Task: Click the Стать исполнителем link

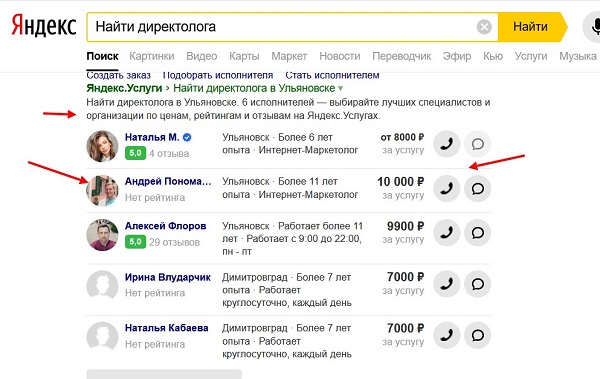Action: (332, 75)
